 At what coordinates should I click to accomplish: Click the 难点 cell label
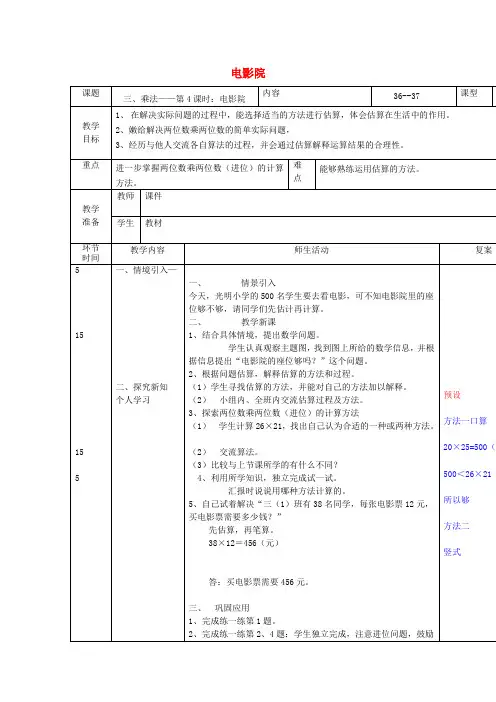pyautogui.click(x=298, y=171)
